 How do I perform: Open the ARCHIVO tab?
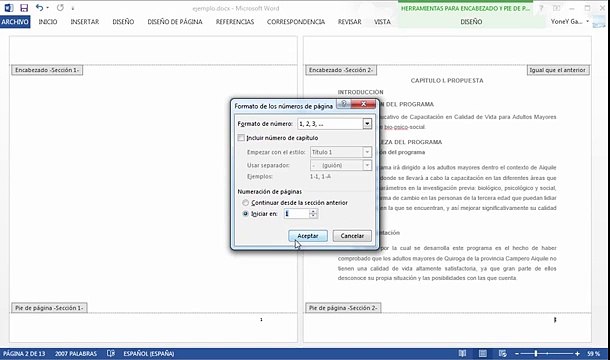pos(15,22)
